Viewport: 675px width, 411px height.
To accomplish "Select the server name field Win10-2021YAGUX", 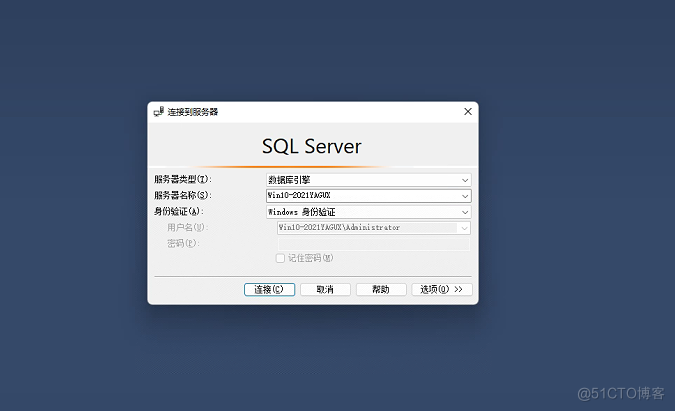I will click(368, 196).
